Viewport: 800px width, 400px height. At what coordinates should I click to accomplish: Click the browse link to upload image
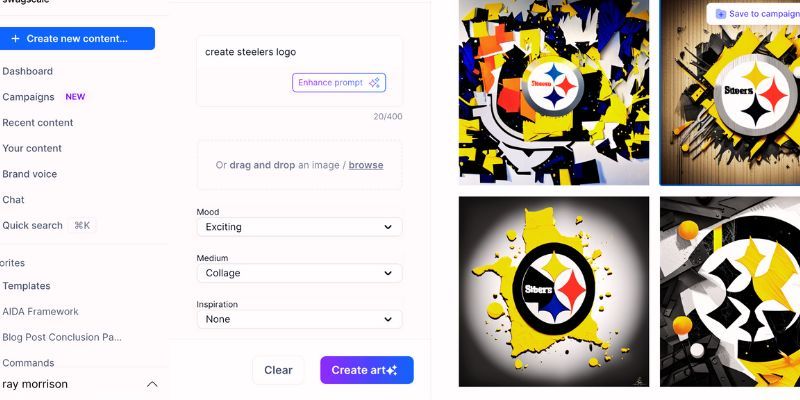[x=366, y=165]
